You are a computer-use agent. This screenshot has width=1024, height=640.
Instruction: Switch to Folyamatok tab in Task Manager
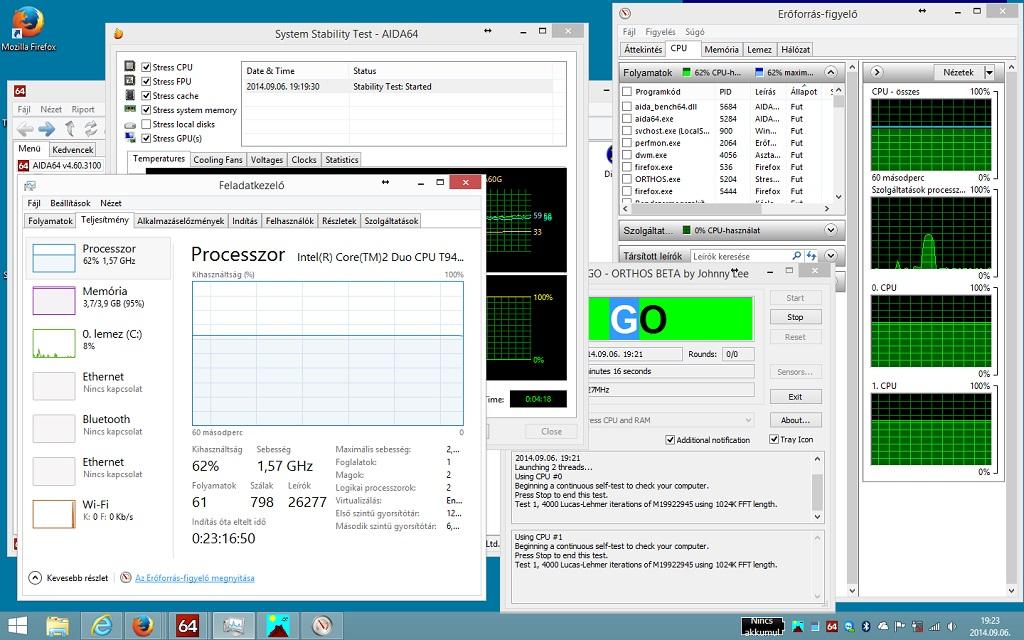tap(50, 221)
